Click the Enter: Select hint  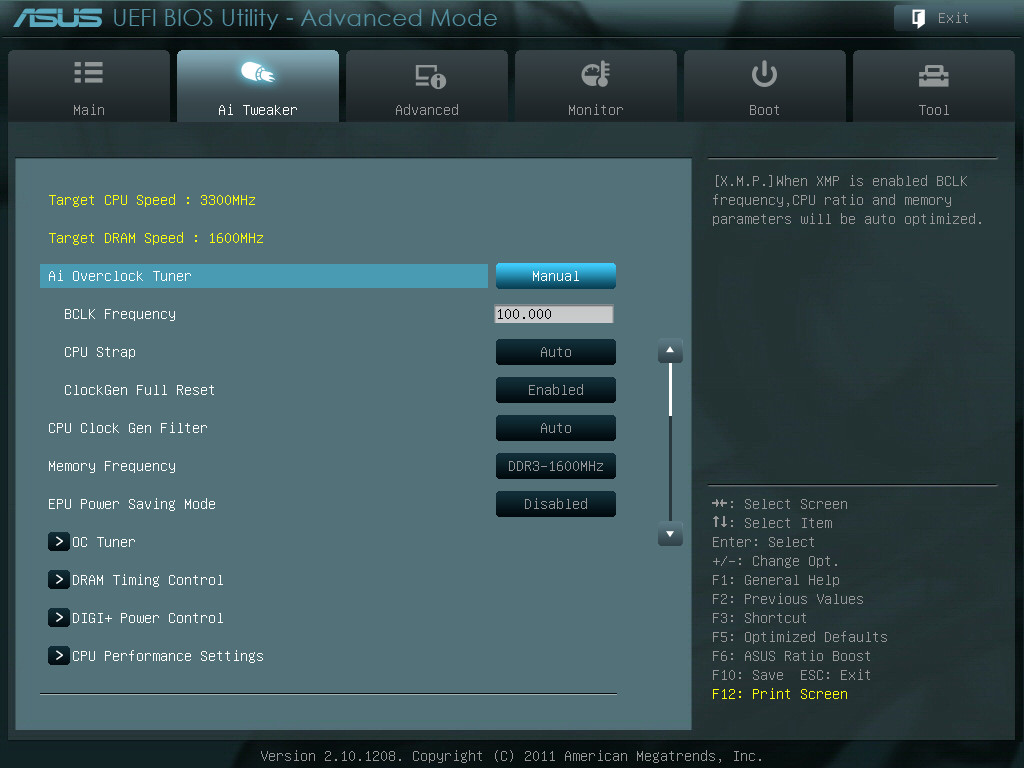[x=763, y=542]
